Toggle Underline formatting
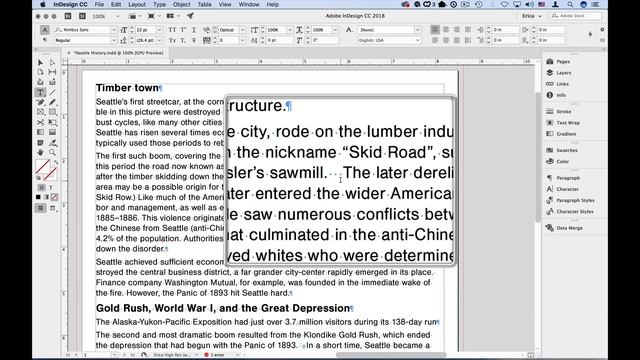Screen dimensions: 640x360 [194, 30]
